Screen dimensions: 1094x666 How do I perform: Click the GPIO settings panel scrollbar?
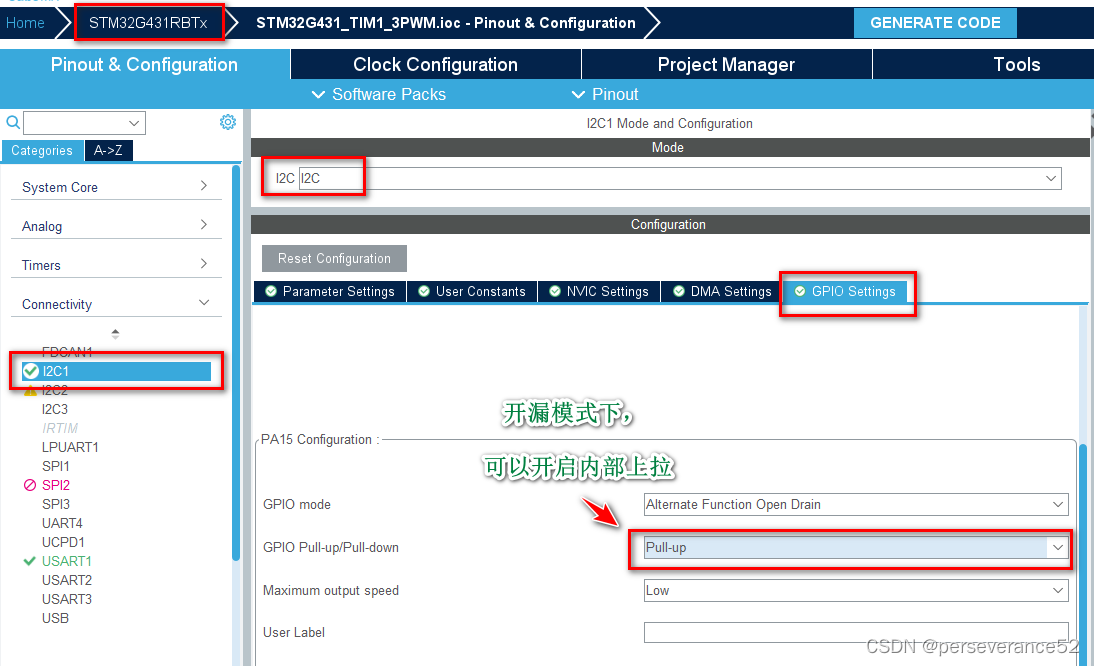tap(1083, 554)
